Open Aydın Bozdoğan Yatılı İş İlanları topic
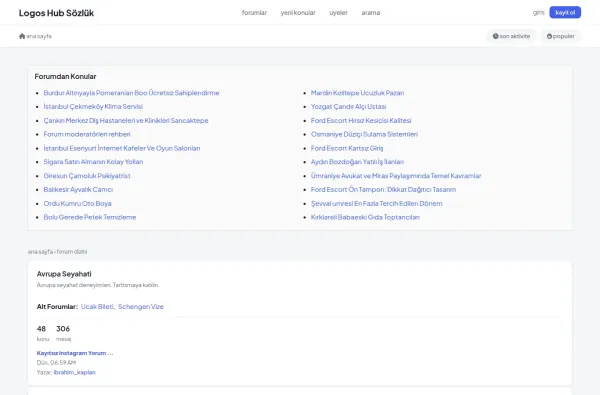 357,162
